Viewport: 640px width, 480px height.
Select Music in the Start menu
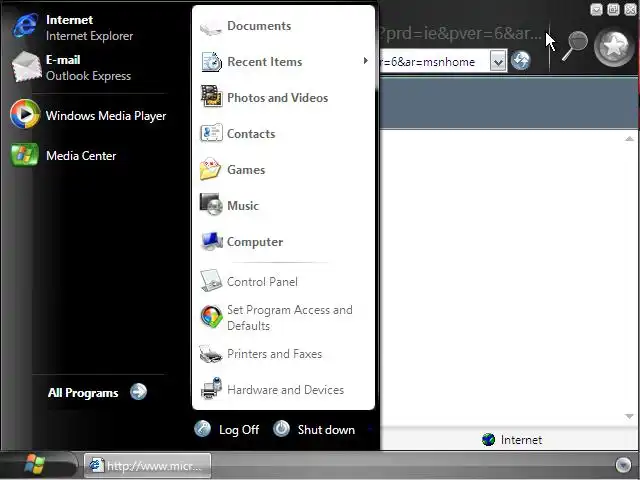283,205
